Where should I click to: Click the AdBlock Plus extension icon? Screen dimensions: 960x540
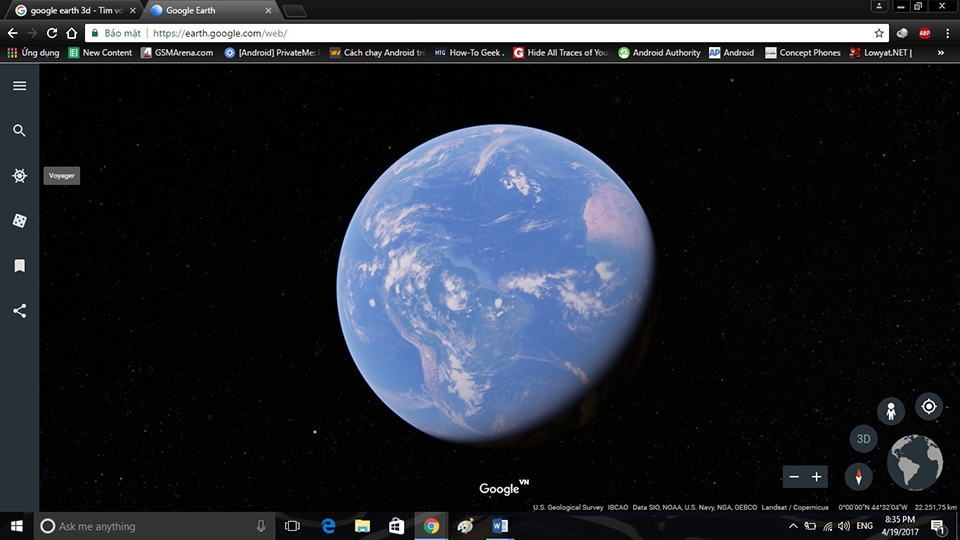[x=924, y=33]
